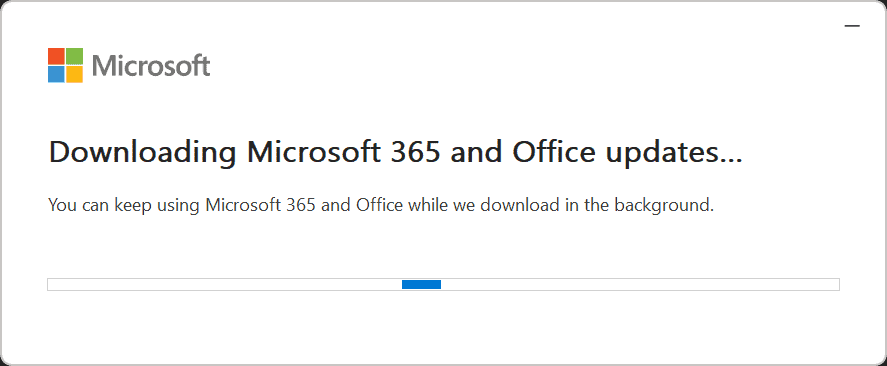Click the blue square of Microsoft logo

pos(56,75)
